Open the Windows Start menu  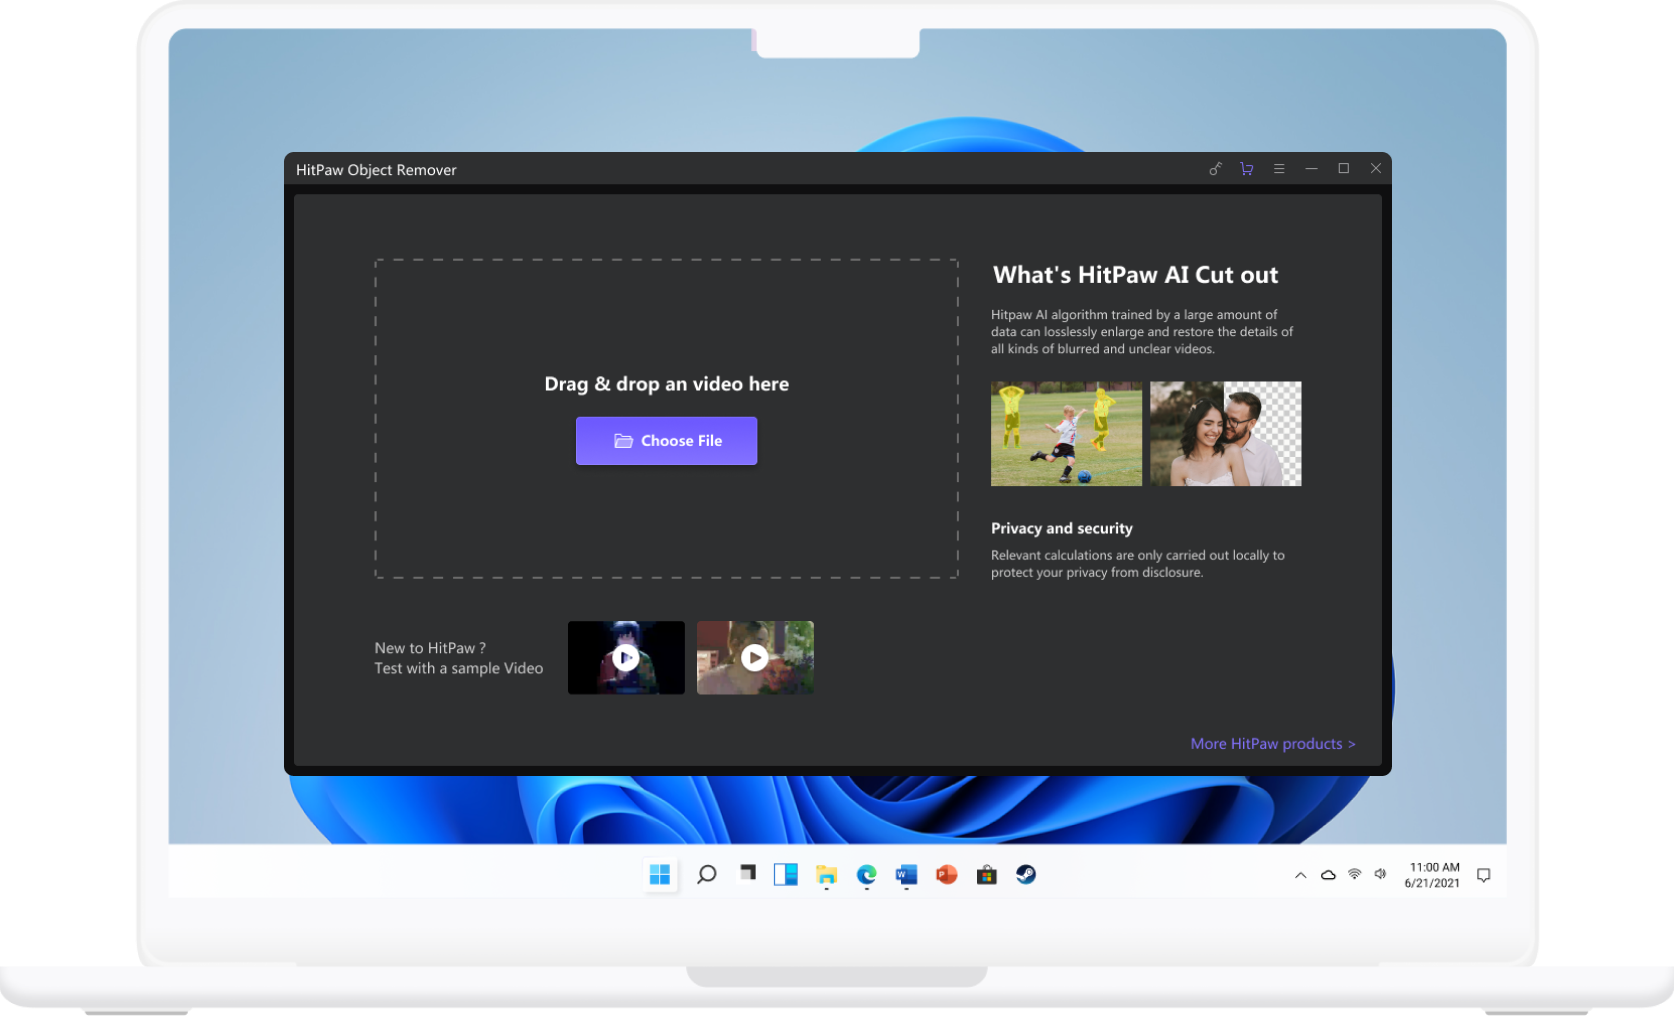[x=660, y=875]
